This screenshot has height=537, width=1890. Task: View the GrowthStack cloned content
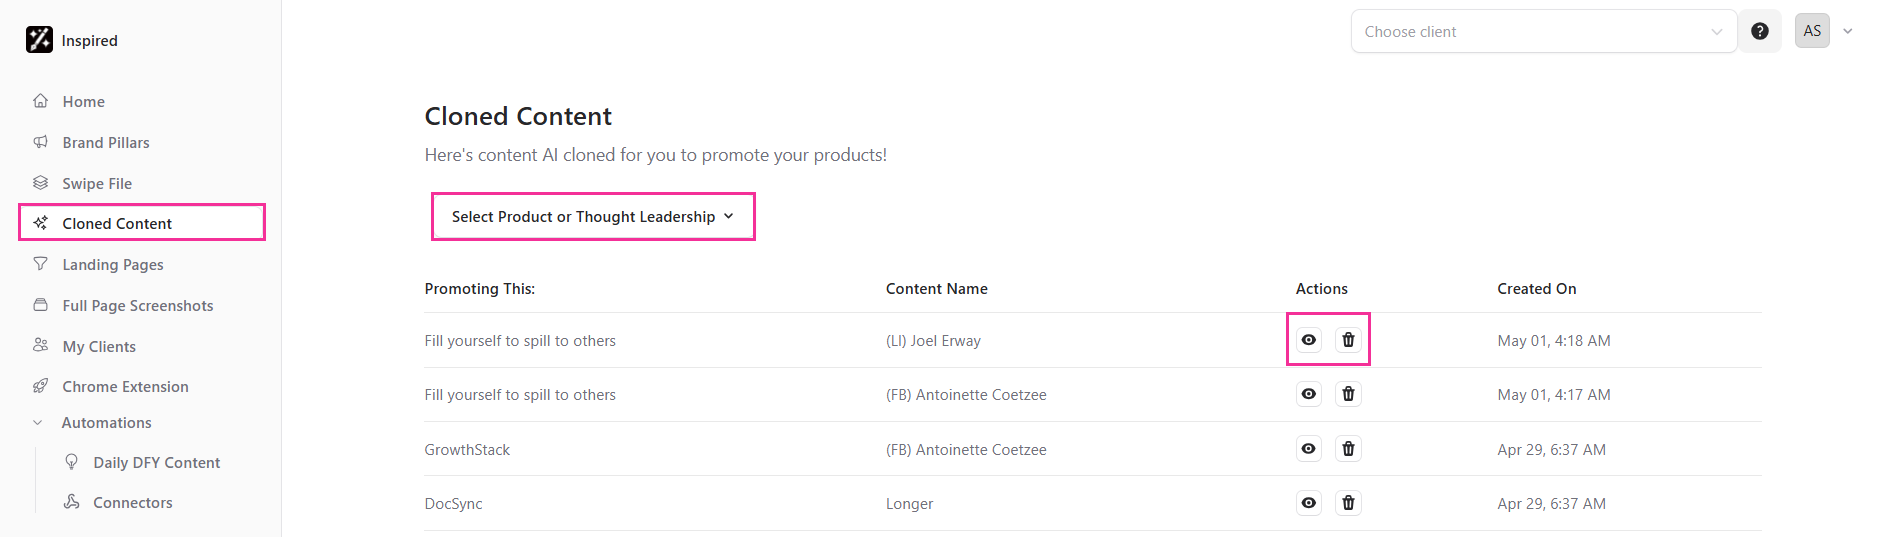pyautogui.click(x=1309, y=449)
